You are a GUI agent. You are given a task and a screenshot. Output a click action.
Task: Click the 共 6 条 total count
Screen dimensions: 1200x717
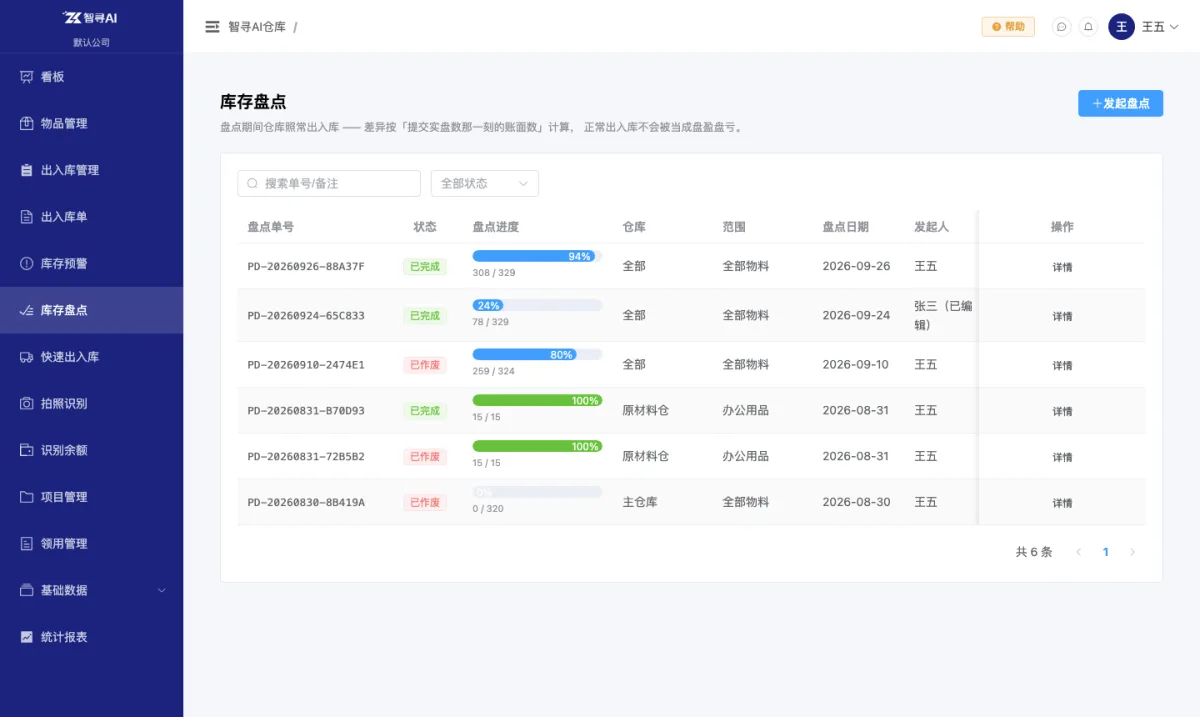(1034, 552)
